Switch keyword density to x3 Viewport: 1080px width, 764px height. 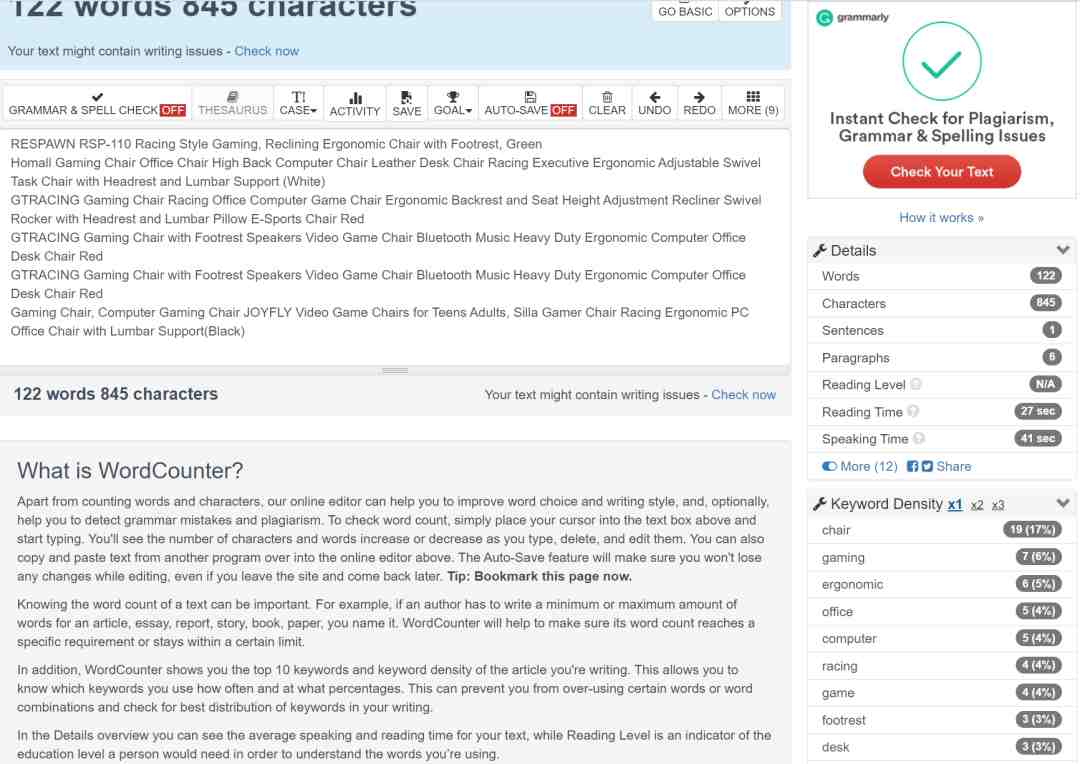click(x=998, y=505)
